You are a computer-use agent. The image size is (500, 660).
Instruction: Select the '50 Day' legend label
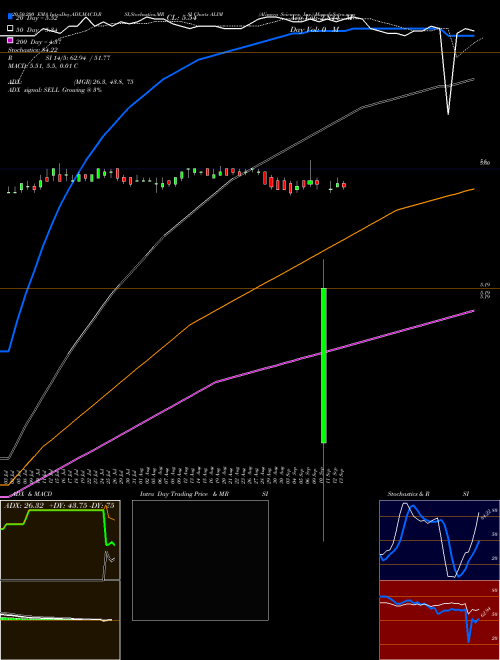point(26,30)
